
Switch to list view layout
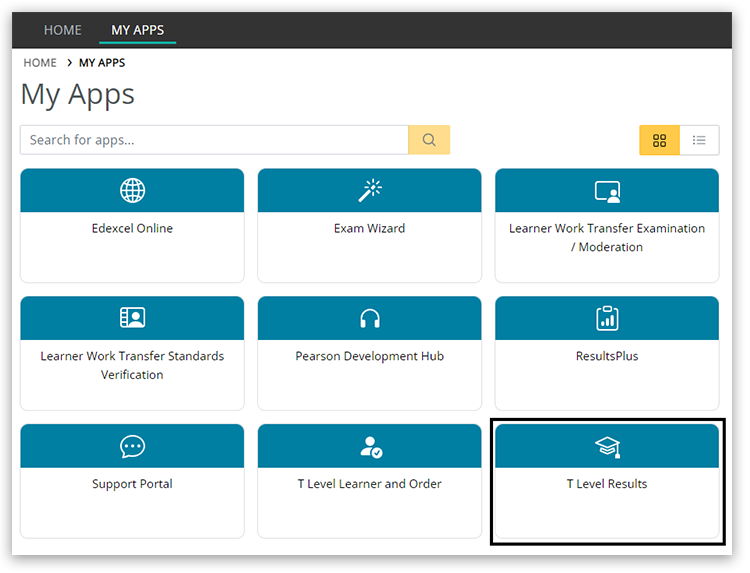699,141
